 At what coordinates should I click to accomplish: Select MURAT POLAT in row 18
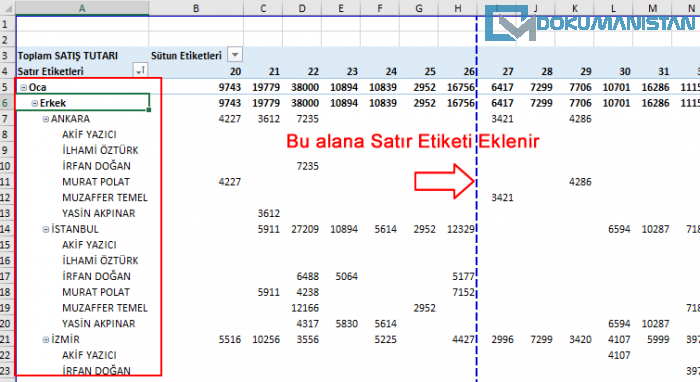(96, 292)
